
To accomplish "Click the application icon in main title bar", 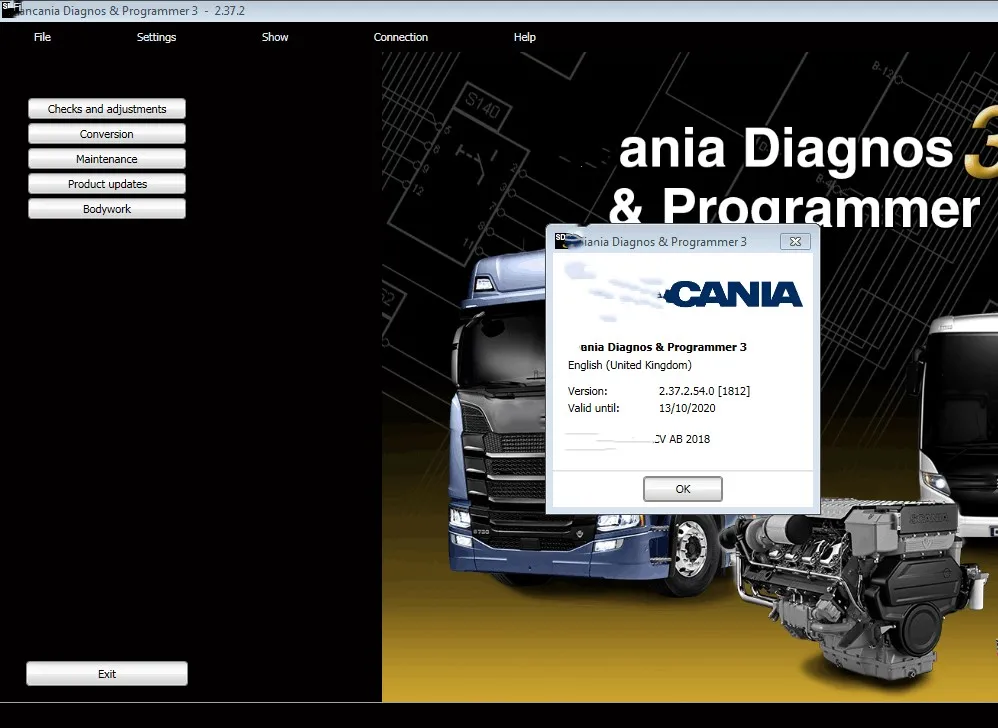I will 11,10.
